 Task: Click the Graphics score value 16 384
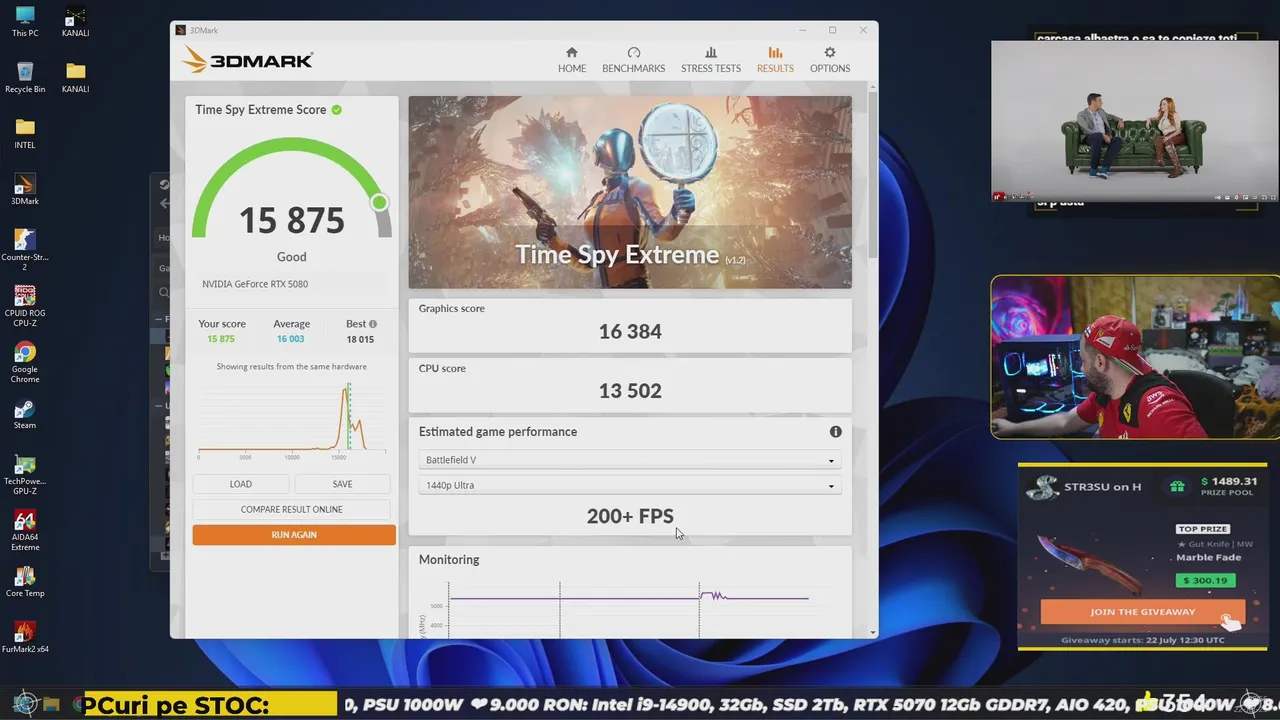[630, 331]
